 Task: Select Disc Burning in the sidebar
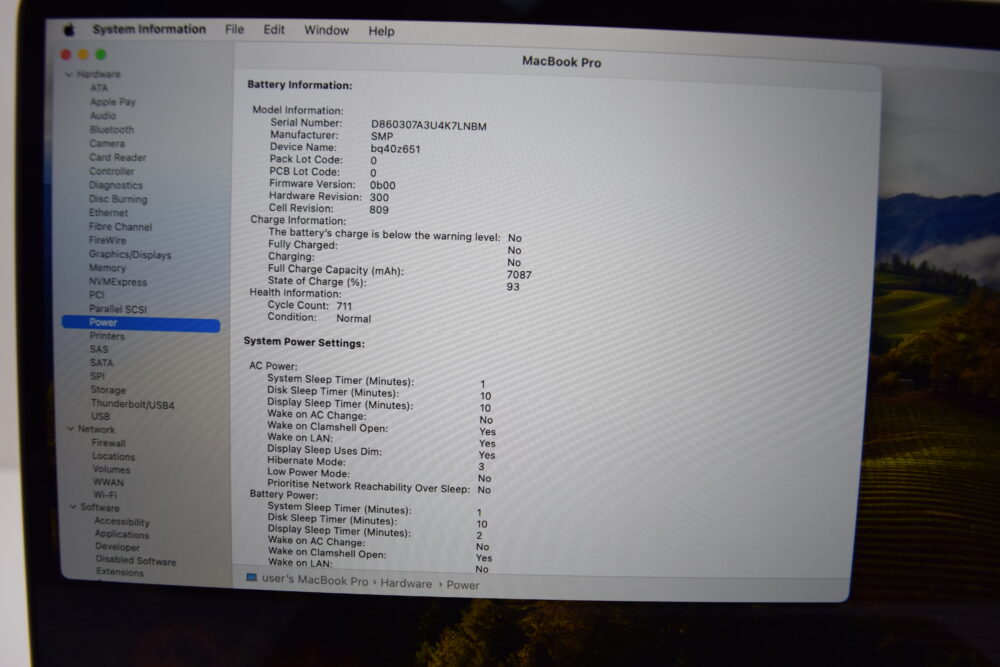click(118, 199)
